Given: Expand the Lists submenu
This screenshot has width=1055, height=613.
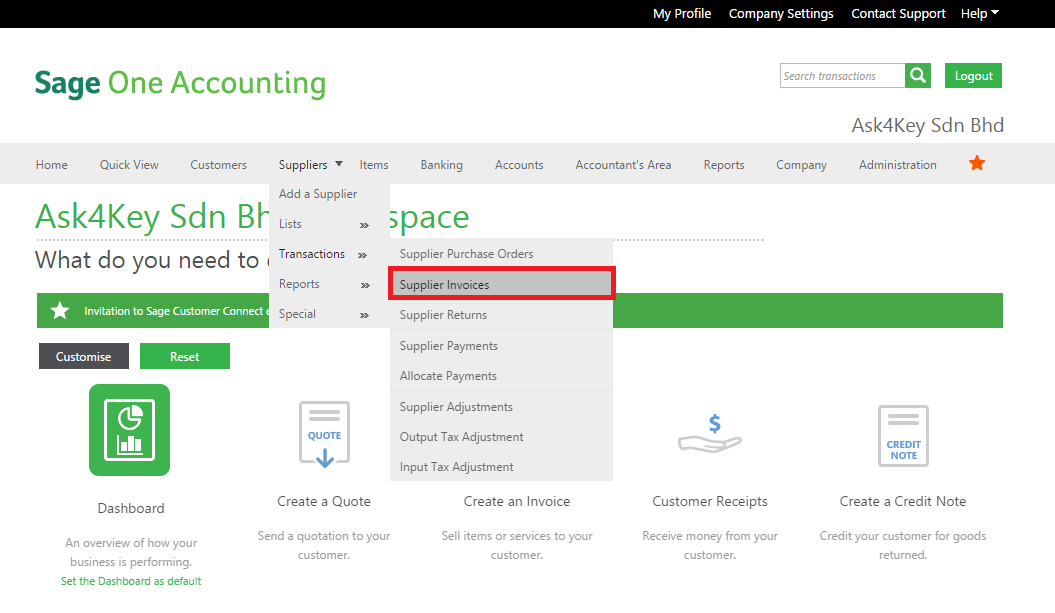Looking at the screenshot, I should (x=324, y=224).
